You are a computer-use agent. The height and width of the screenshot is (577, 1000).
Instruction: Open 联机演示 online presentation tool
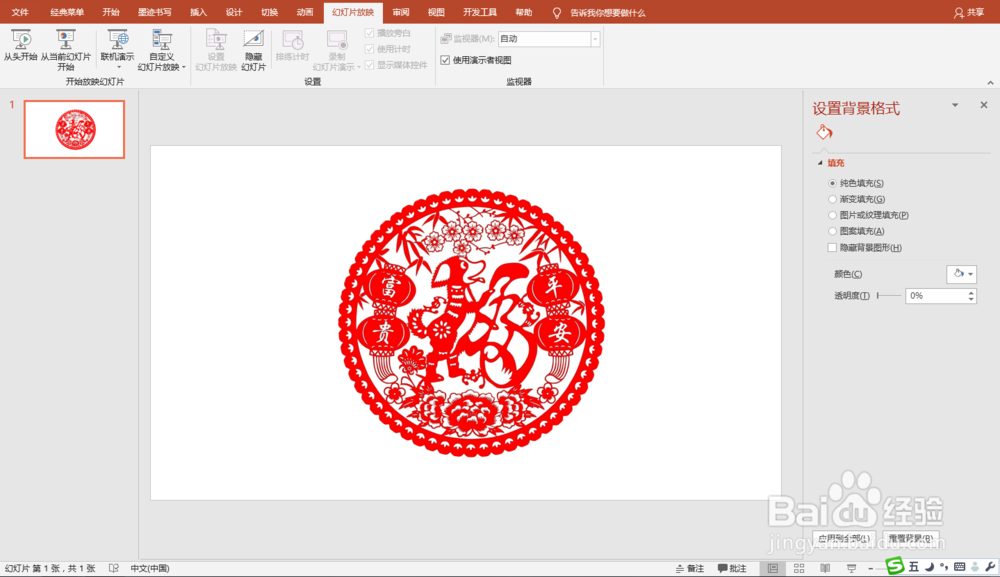117,50
